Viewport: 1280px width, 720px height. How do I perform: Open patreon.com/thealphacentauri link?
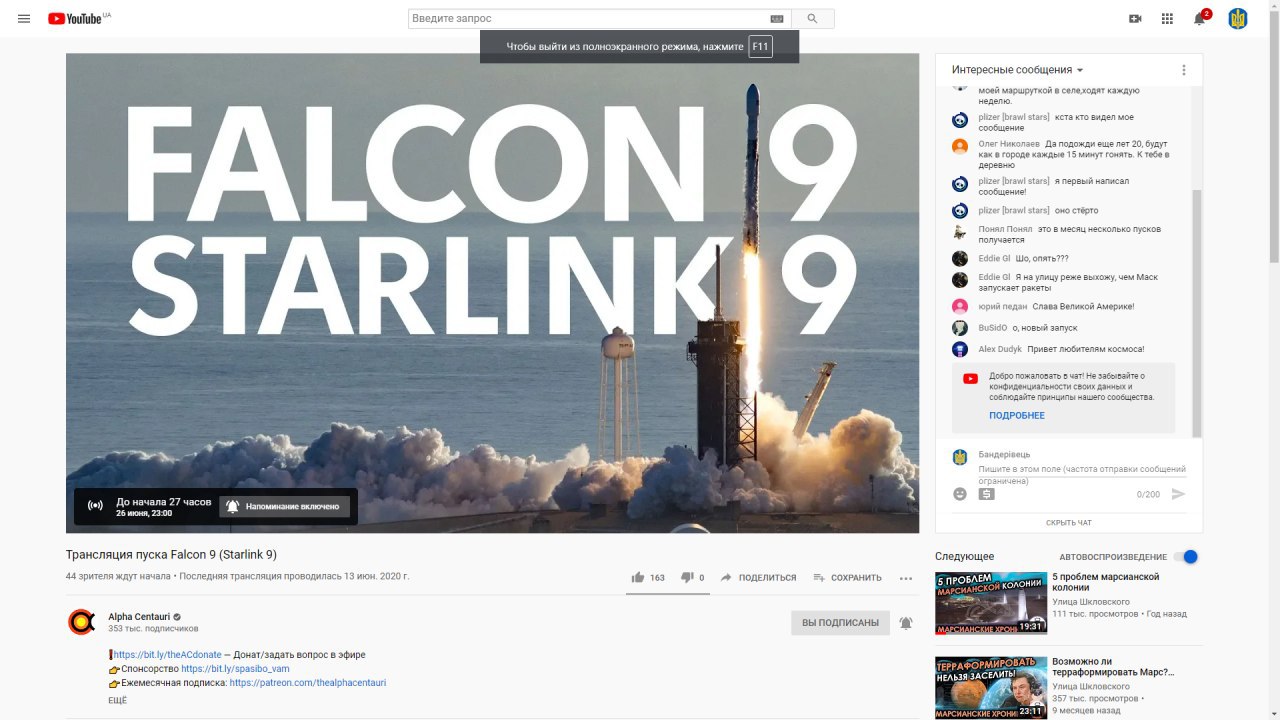(308, 682)
